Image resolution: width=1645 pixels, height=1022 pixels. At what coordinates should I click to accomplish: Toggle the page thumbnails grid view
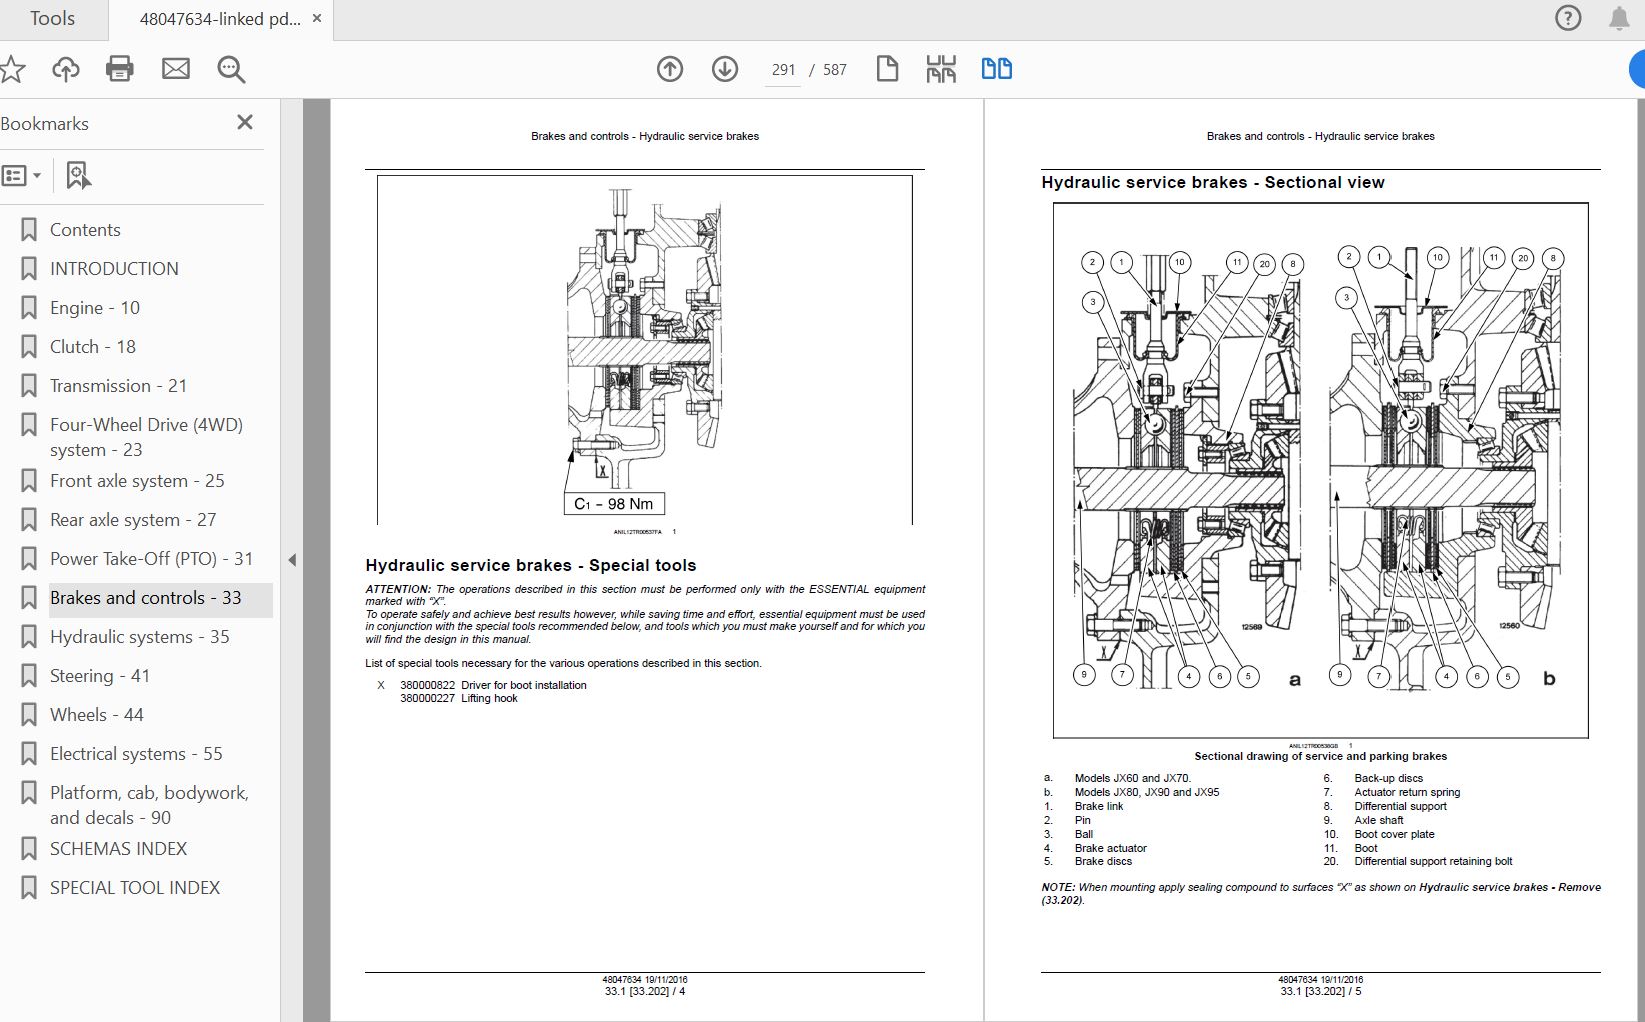click(941, 69)
